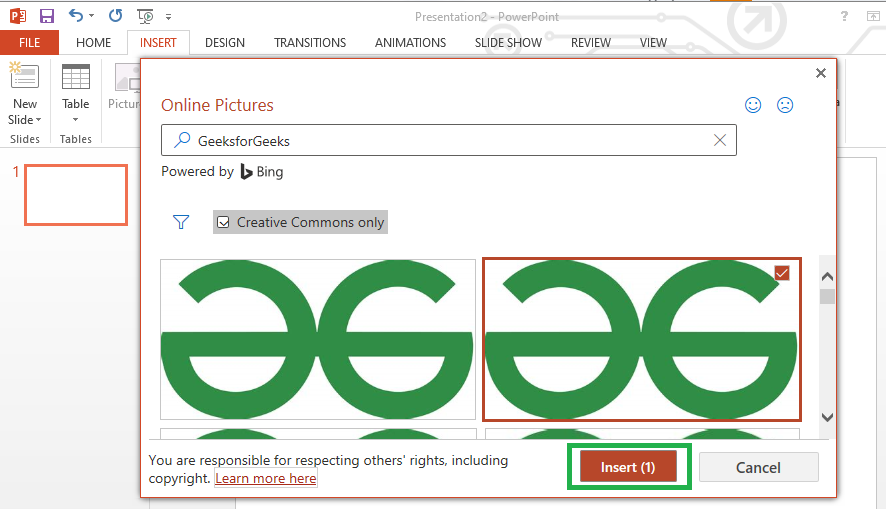The image size is (886, 509).
Task: Clear the search box with X icon
Action: pos(719,140)
